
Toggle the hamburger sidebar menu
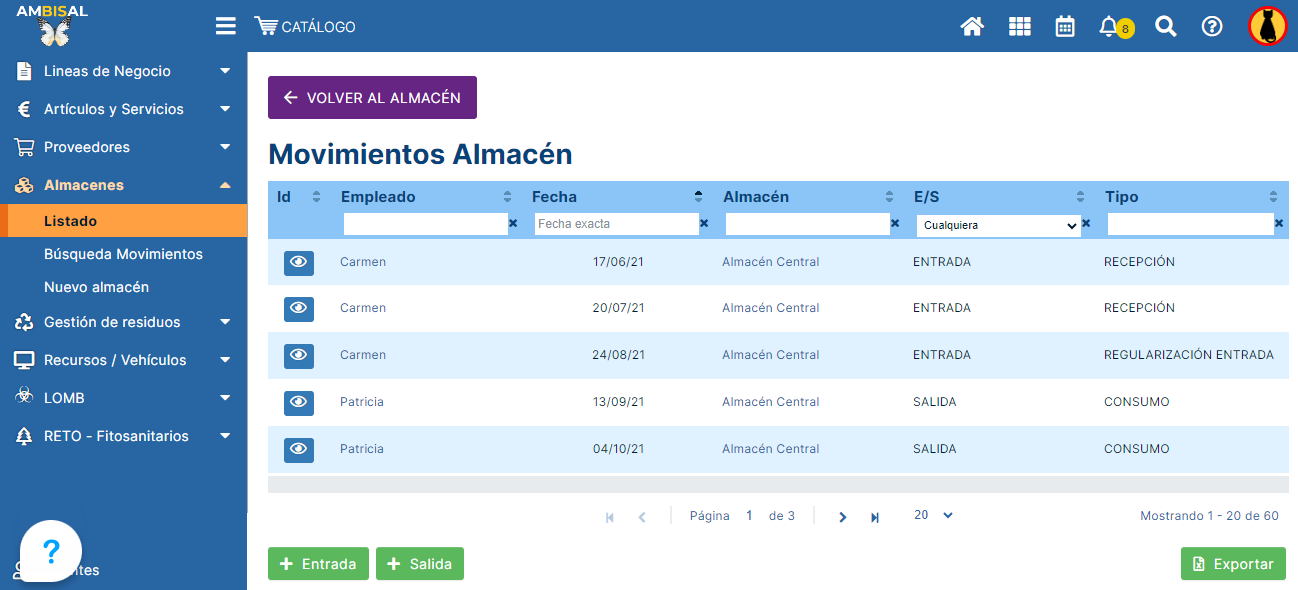(x=226, y=27)
